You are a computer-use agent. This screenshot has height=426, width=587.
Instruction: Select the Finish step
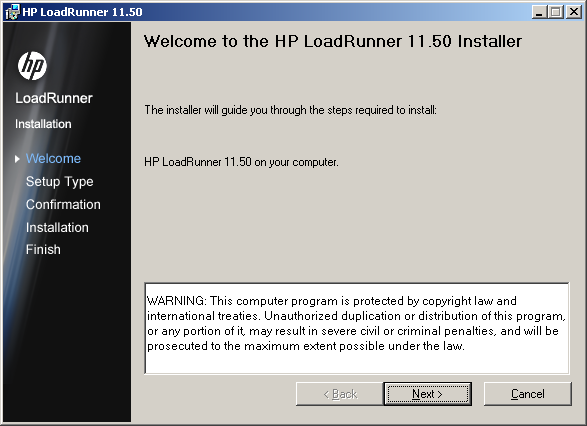point(43,249)
